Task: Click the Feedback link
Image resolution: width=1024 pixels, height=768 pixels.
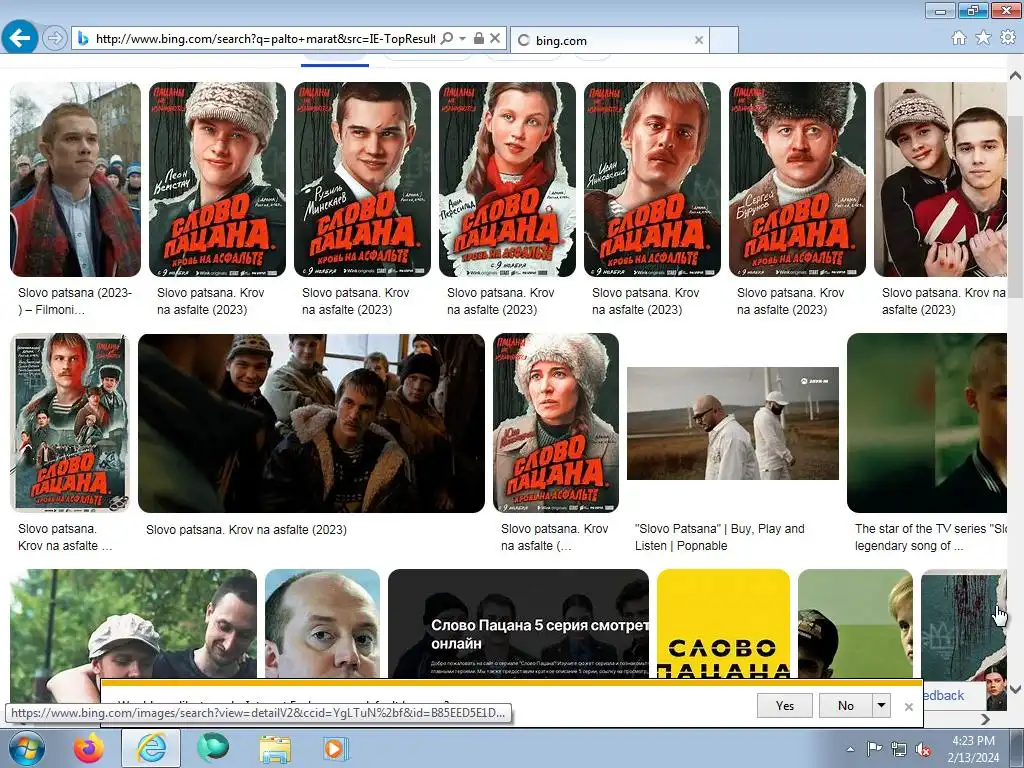Action: (x=944, y=696)
